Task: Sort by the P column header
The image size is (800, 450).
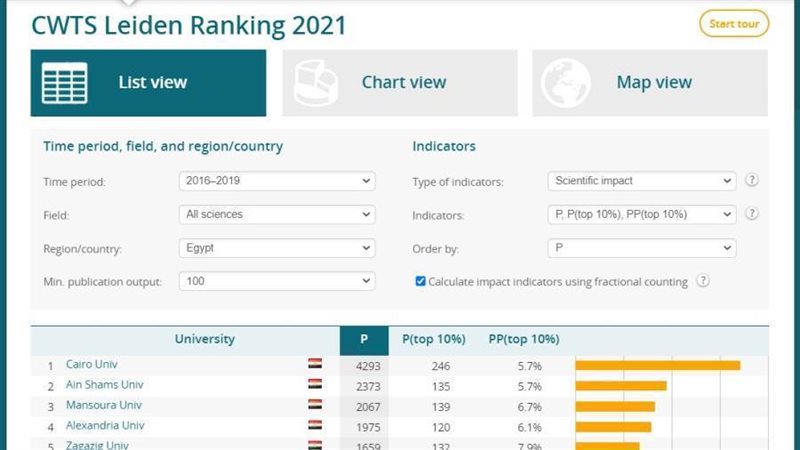Action: [x=361, y=339]
